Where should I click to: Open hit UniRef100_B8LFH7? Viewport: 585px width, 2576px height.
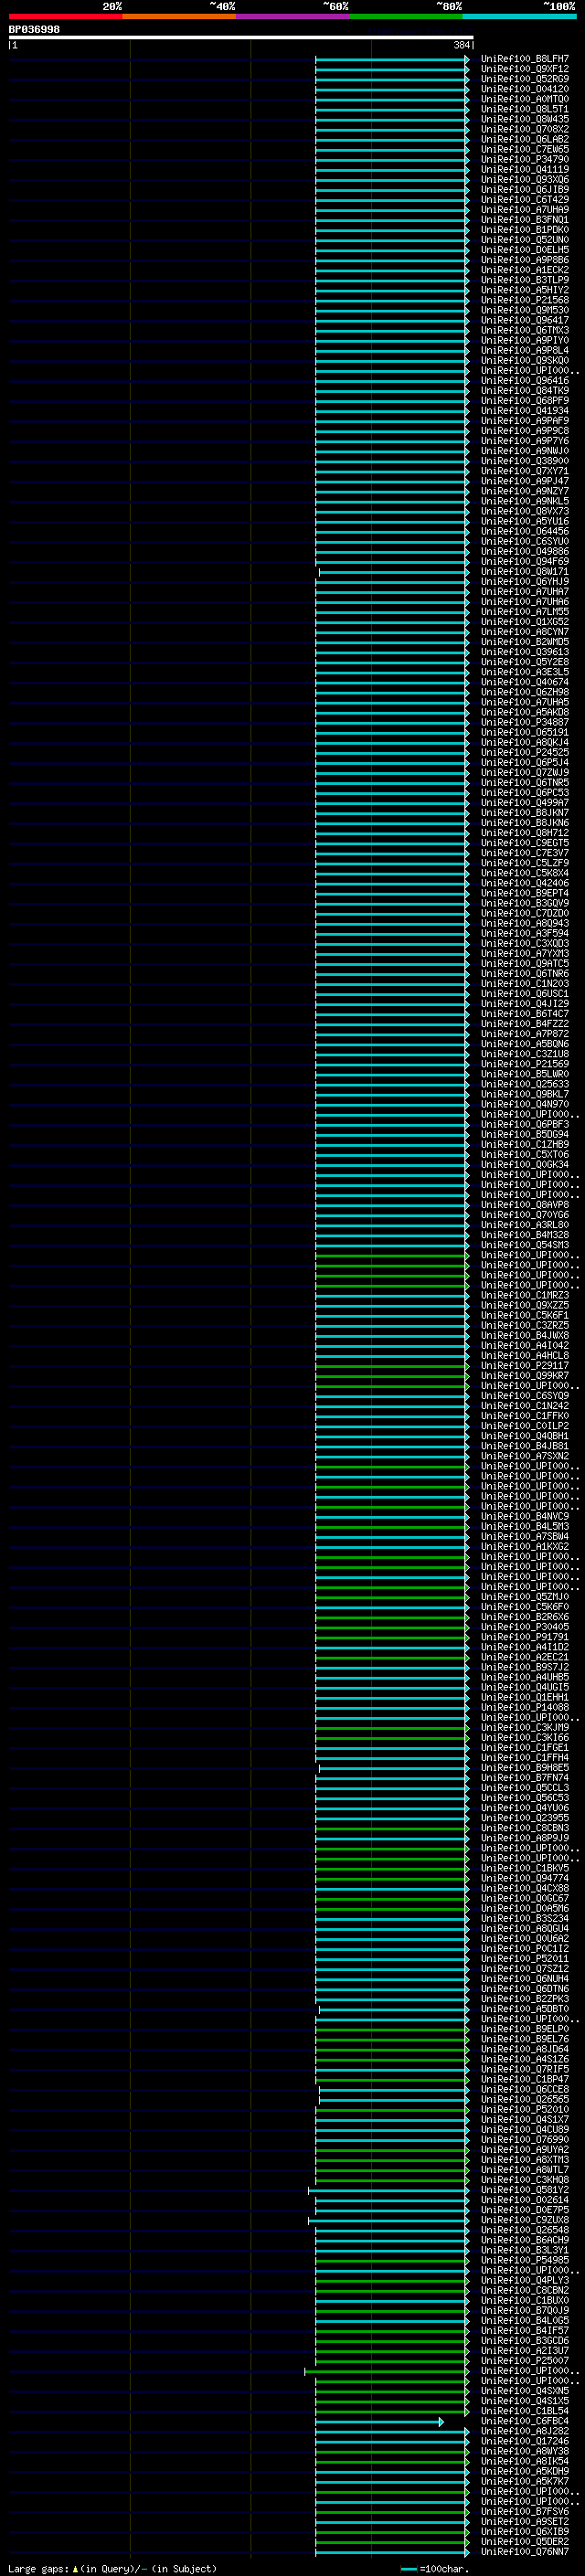[524, 59]
